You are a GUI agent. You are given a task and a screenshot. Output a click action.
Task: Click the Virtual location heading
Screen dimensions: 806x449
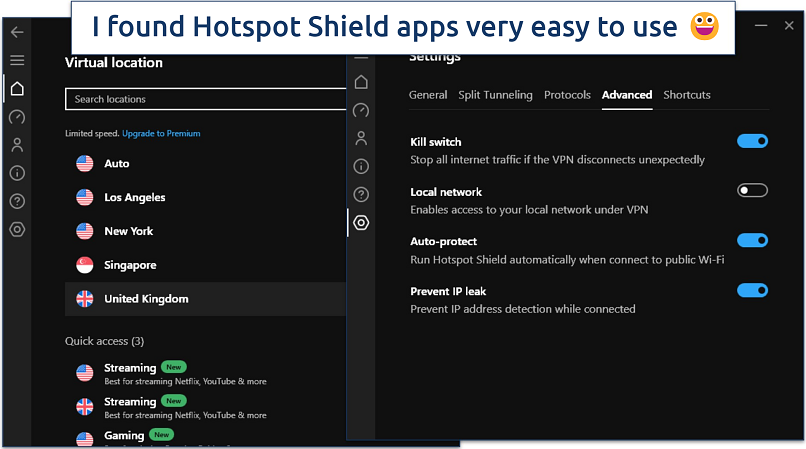coord(114,63)
